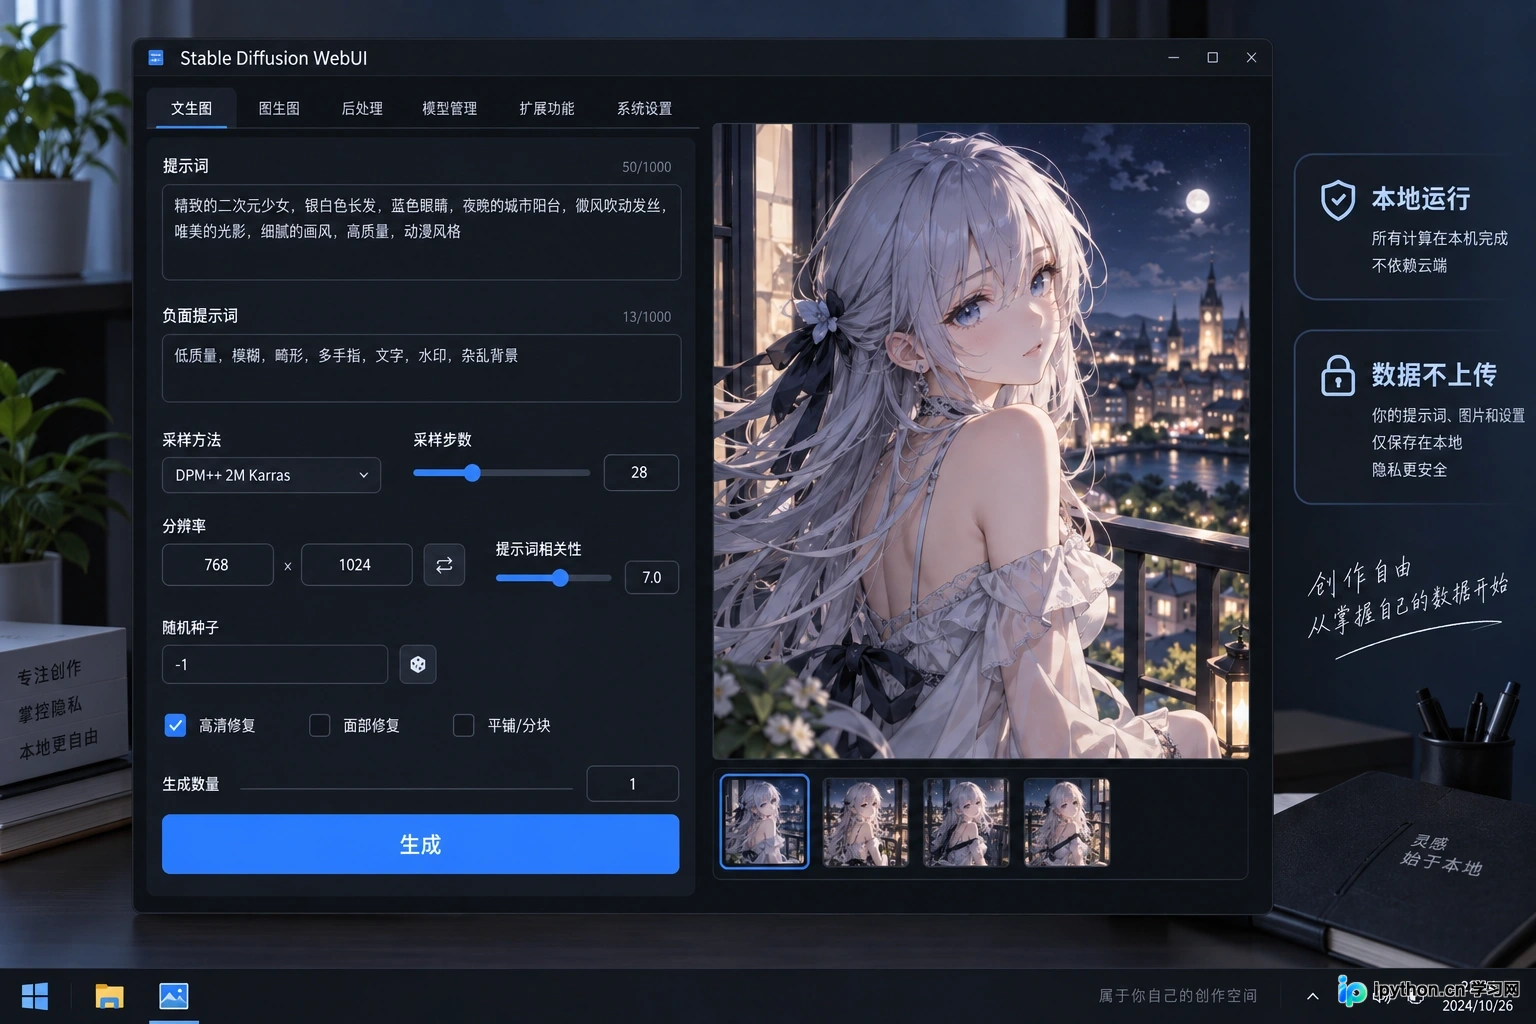Randomize the seed with the dice icon
This screenshot has height=1024, width=1536.
tap(418, 664)
